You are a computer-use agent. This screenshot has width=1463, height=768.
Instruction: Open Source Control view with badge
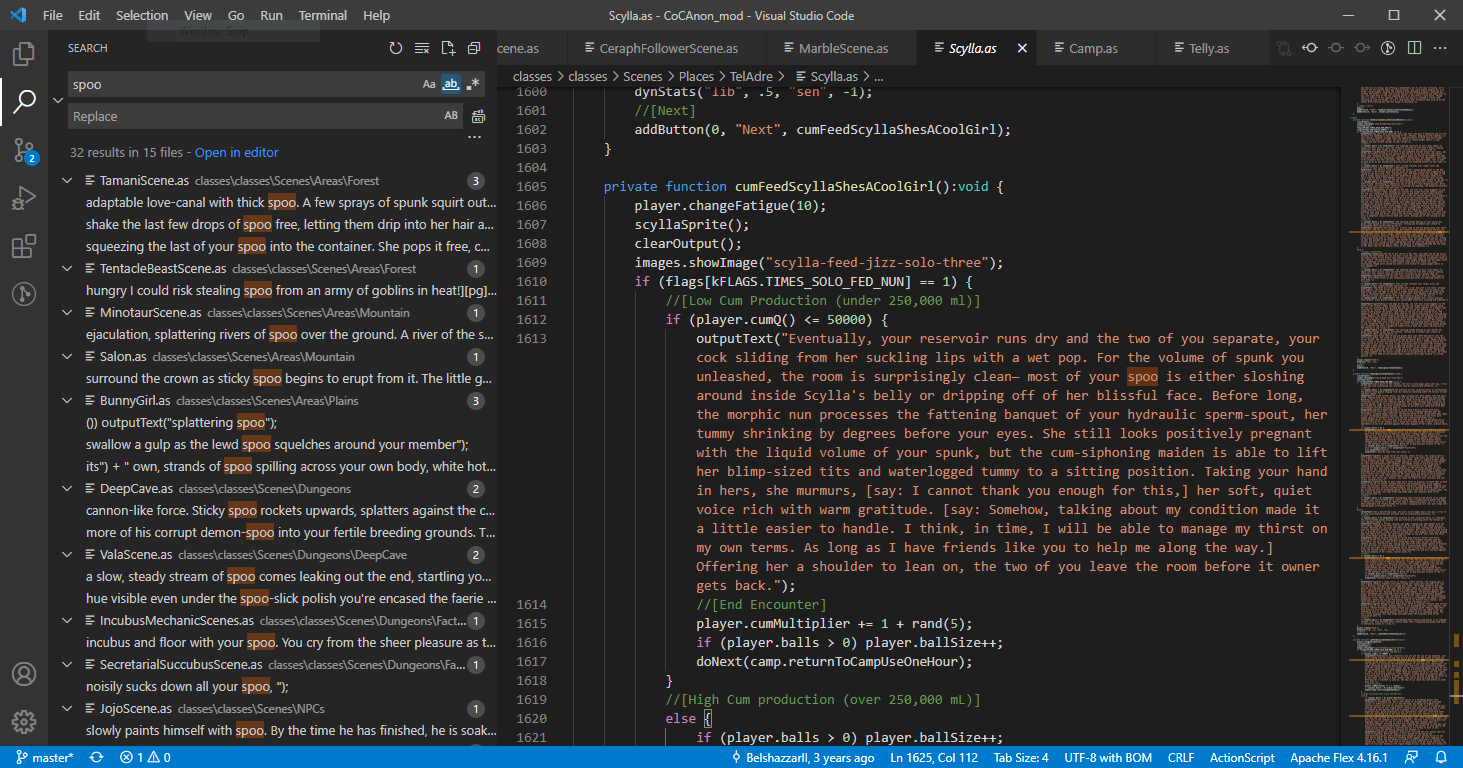pos(24,150)
